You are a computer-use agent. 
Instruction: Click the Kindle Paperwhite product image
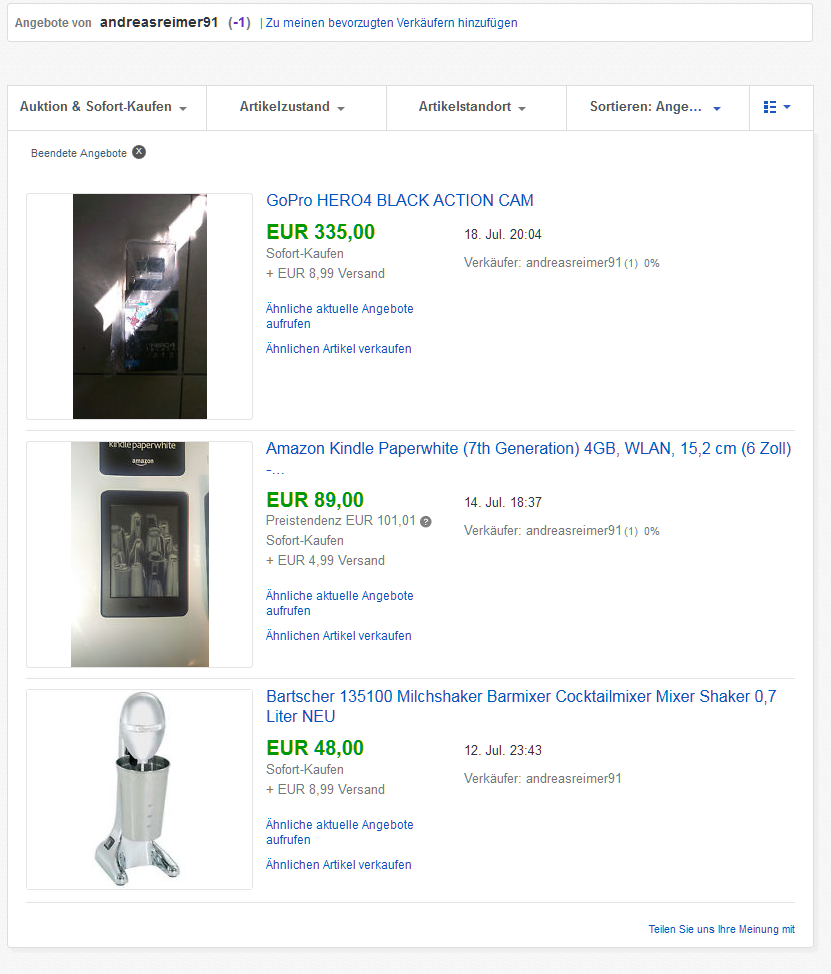tap(140, 554)
